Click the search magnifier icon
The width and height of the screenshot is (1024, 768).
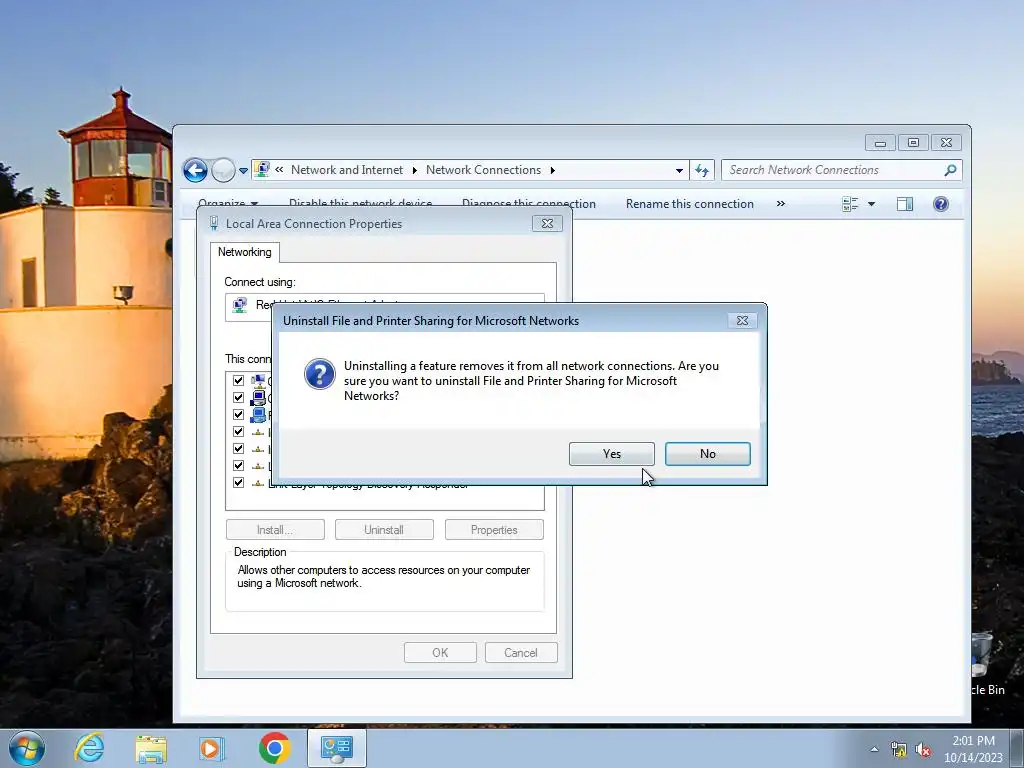tap(951, 170)
